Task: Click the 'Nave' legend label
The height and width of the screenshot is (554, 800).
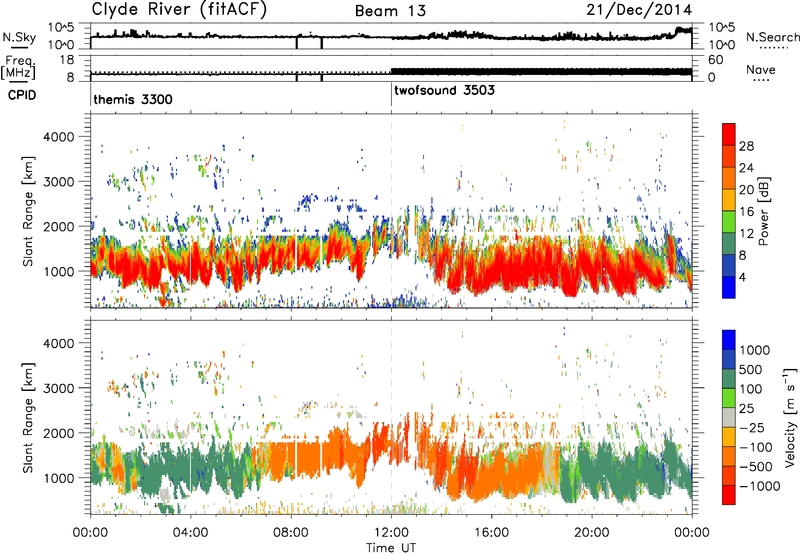Action: (x=761, y=69)
